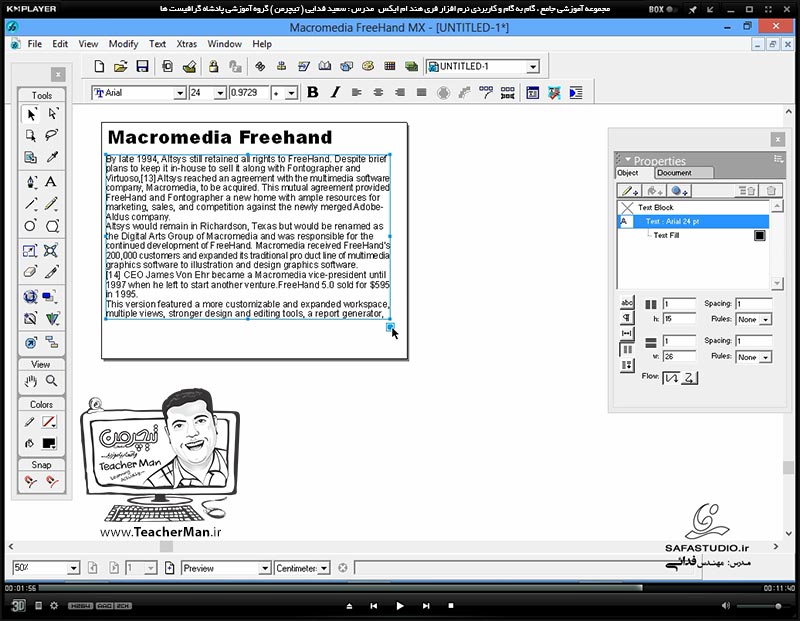Click the leading value 0.9729 field
This screenshot has height=621, width=800.
click(x=249, y=93)
